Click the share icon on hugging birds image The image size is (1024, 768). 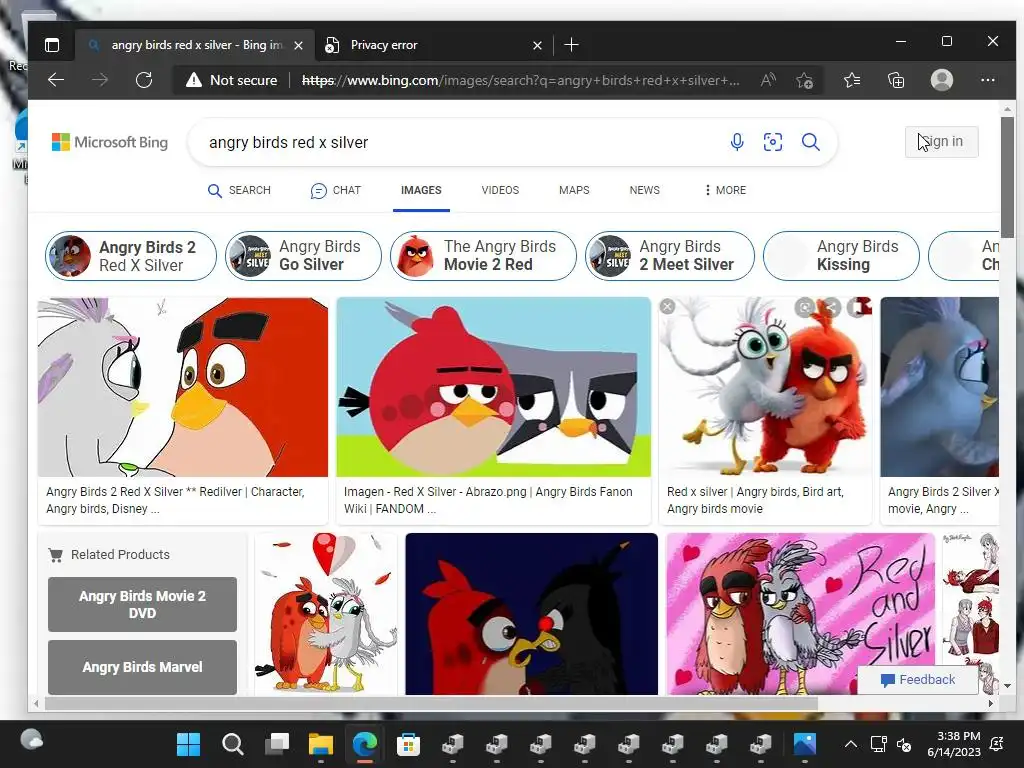[831, 306]
